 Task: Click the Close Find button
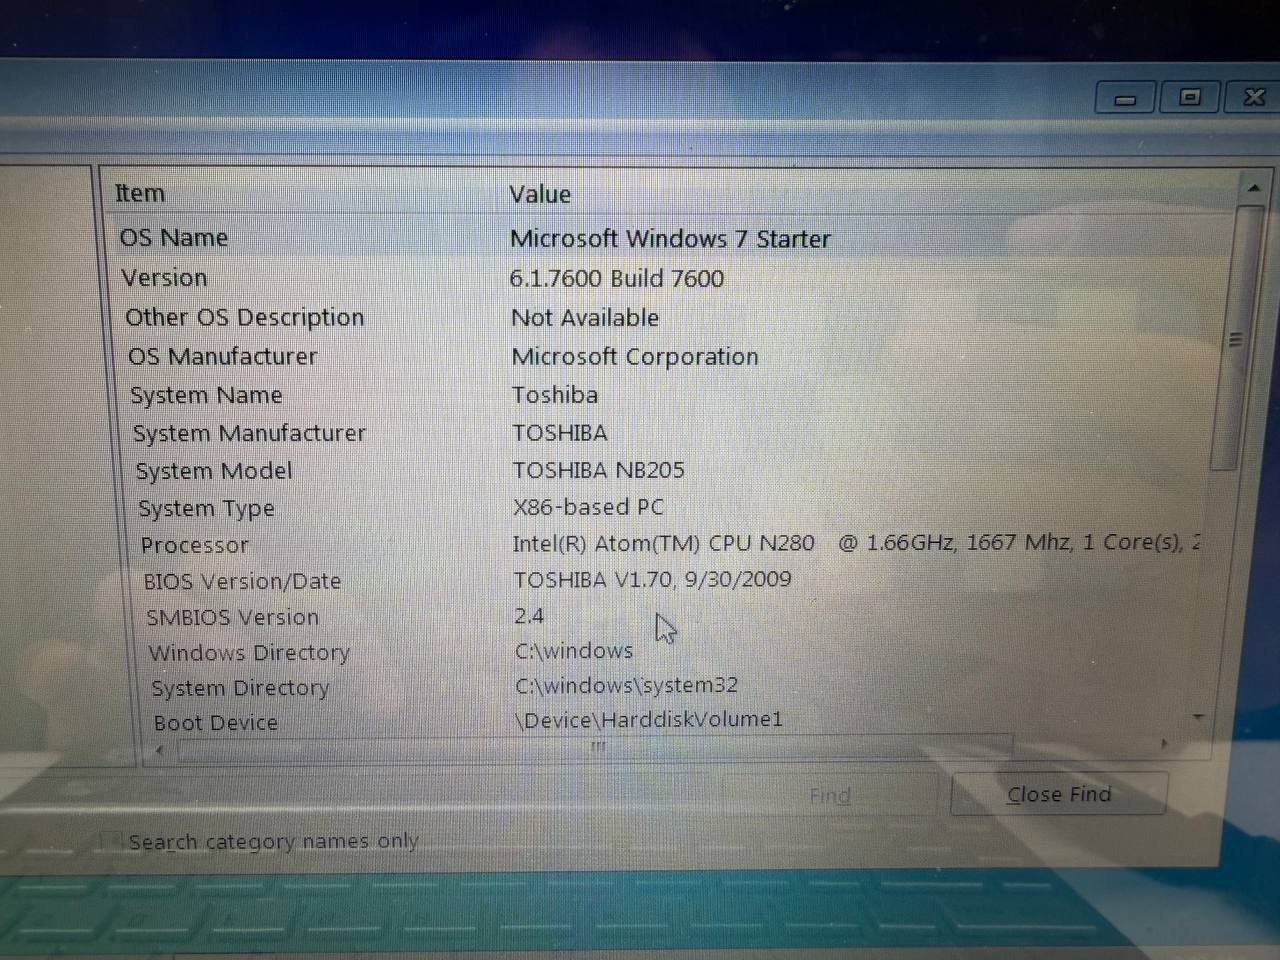[1059, 794]
